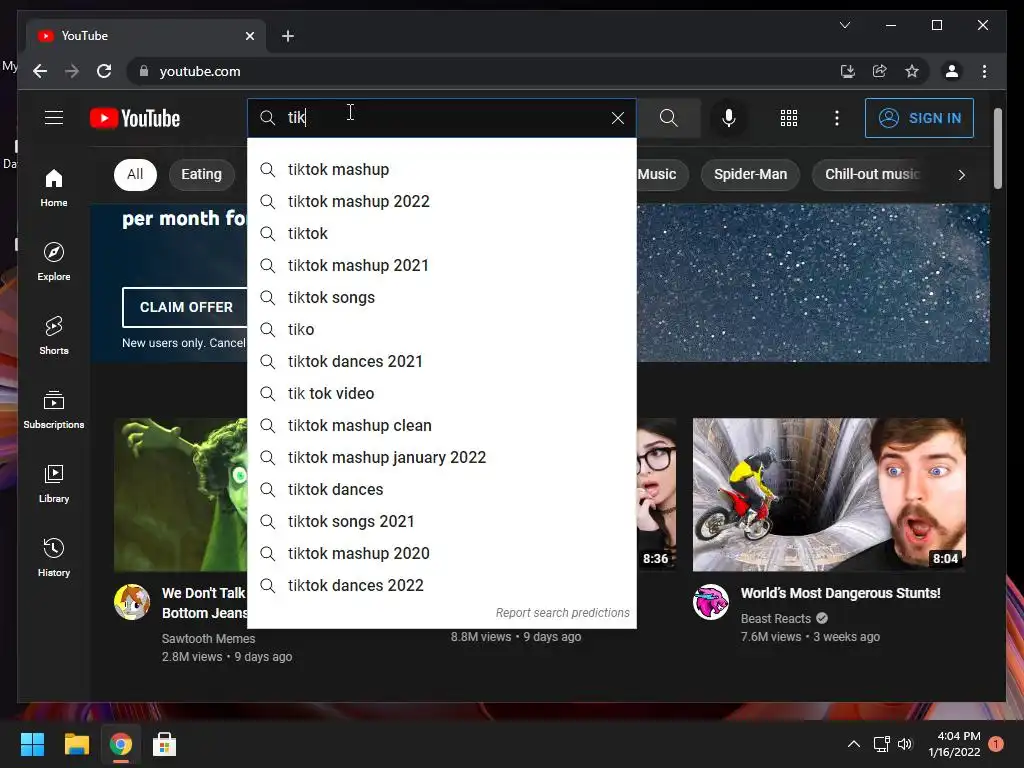Choose suggestion tiktok mashup january 2022
This screenshot has height=768, width=1024.
click(x=442, y=458)
